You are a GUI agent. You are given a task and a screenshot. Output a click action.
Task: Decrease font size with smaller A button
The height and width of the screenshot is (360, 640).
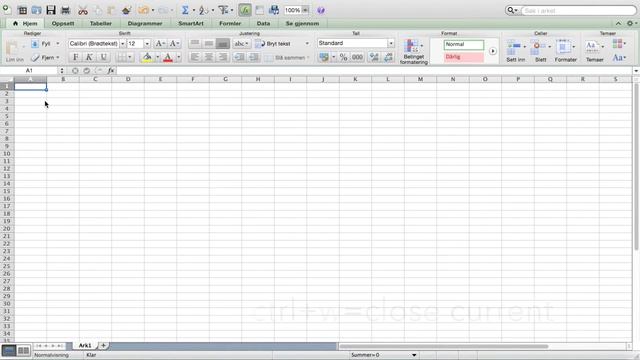174,44
